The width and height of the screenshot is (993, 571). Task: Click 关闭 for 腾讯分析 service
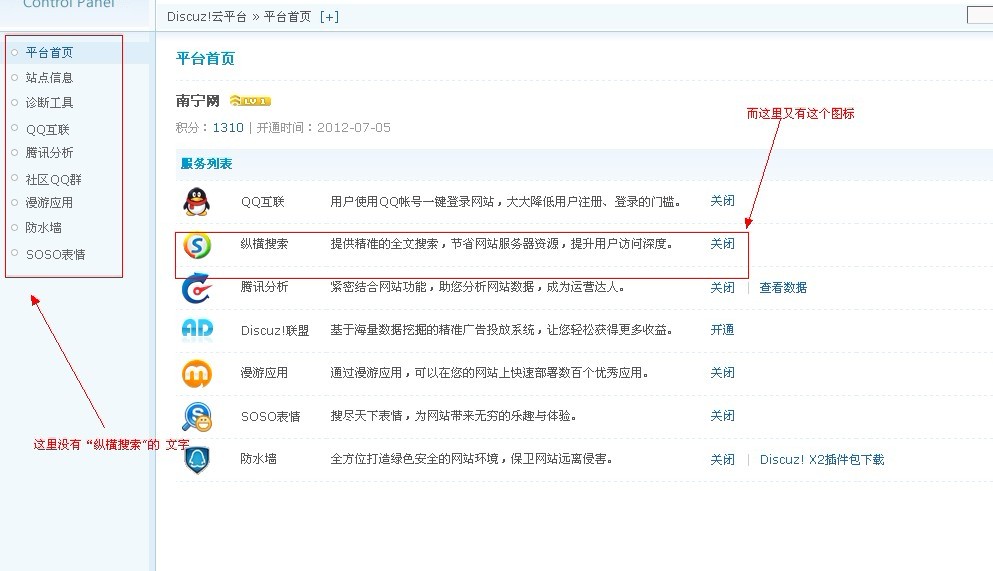click(x=722, y=287)
